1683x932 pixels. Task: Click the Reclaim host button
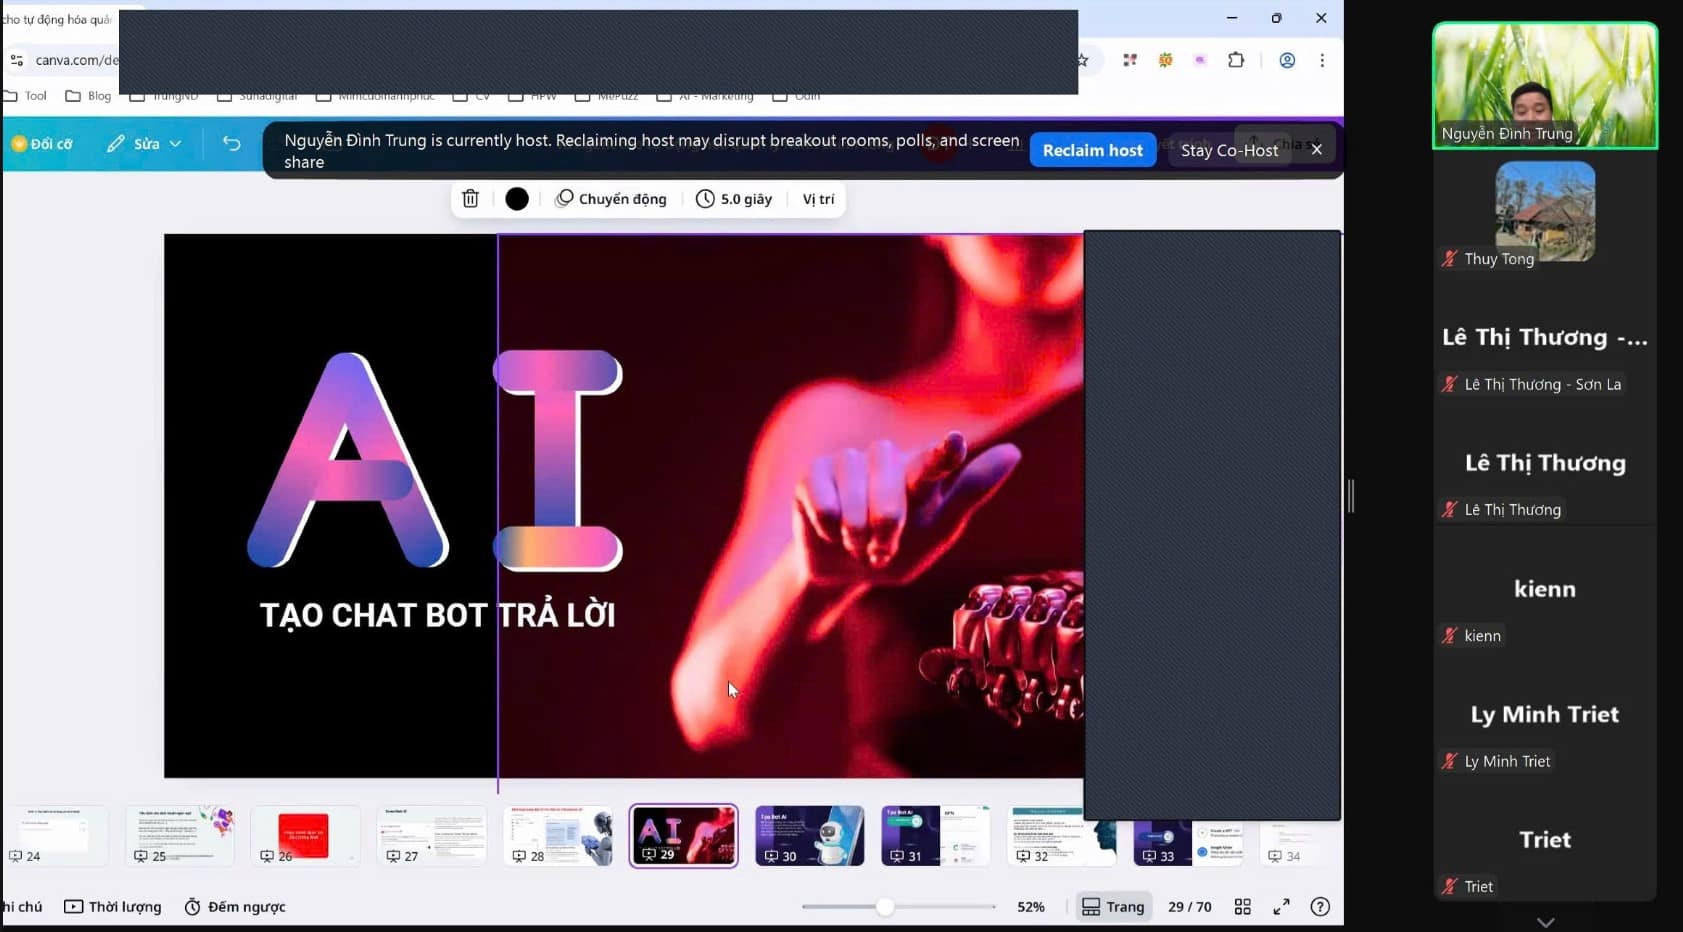tap(1092, 149)
